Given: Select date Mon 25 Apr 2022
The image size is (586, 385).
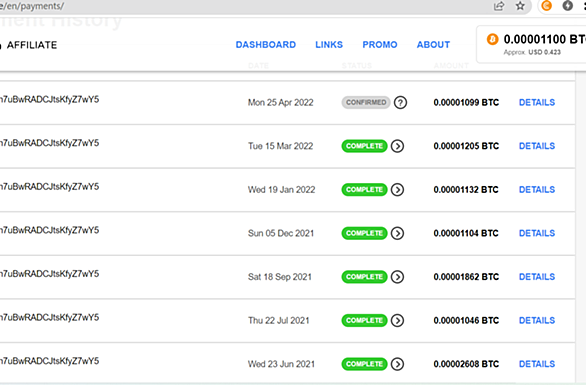Looking at the screenshot, I should pyautogui.click(x=281, y=102).
